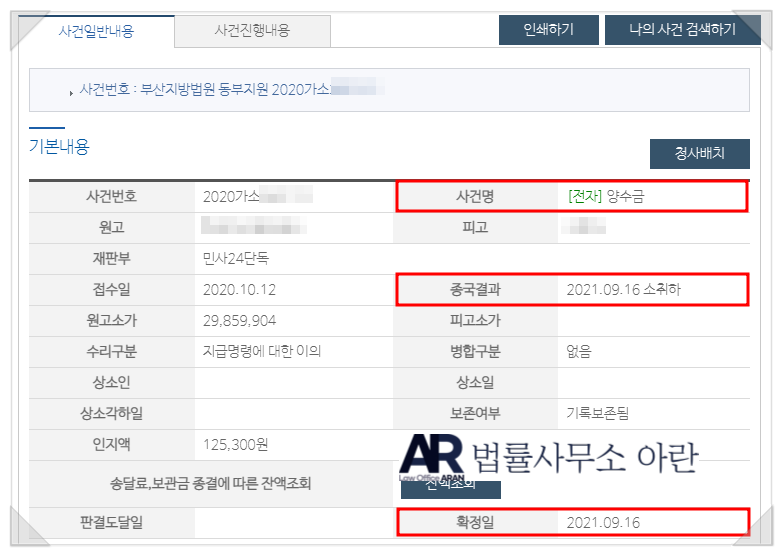783x556 pixels.
Task: Click the AR law office logo
Action: pyautogui.click(x=430, y=456)
